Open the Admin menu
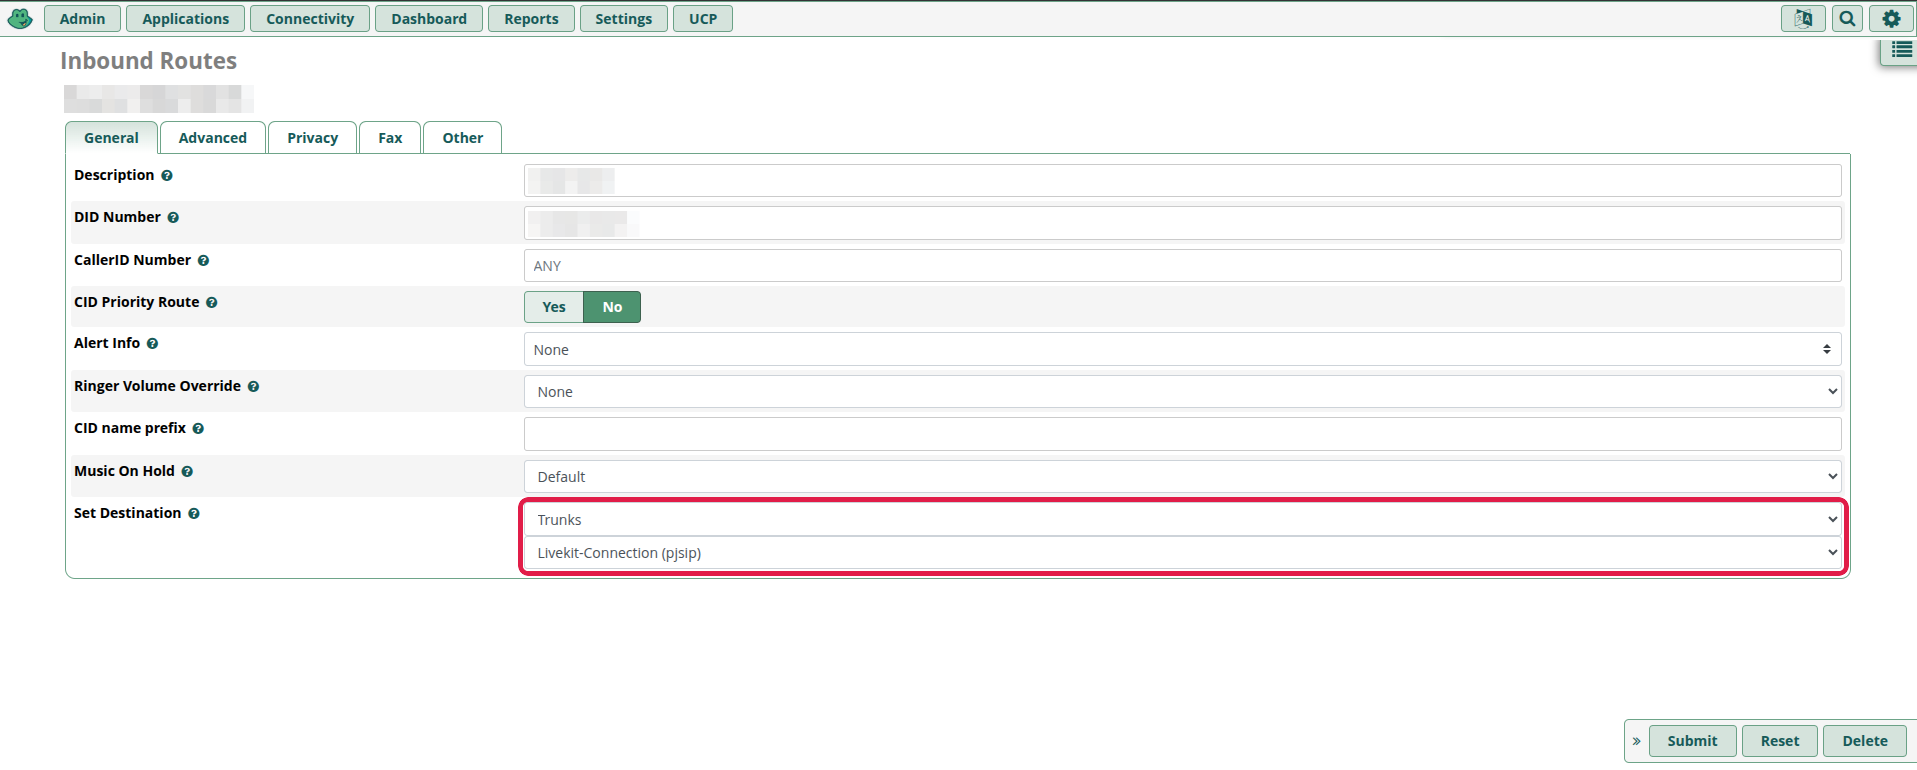 coord(82,19)
